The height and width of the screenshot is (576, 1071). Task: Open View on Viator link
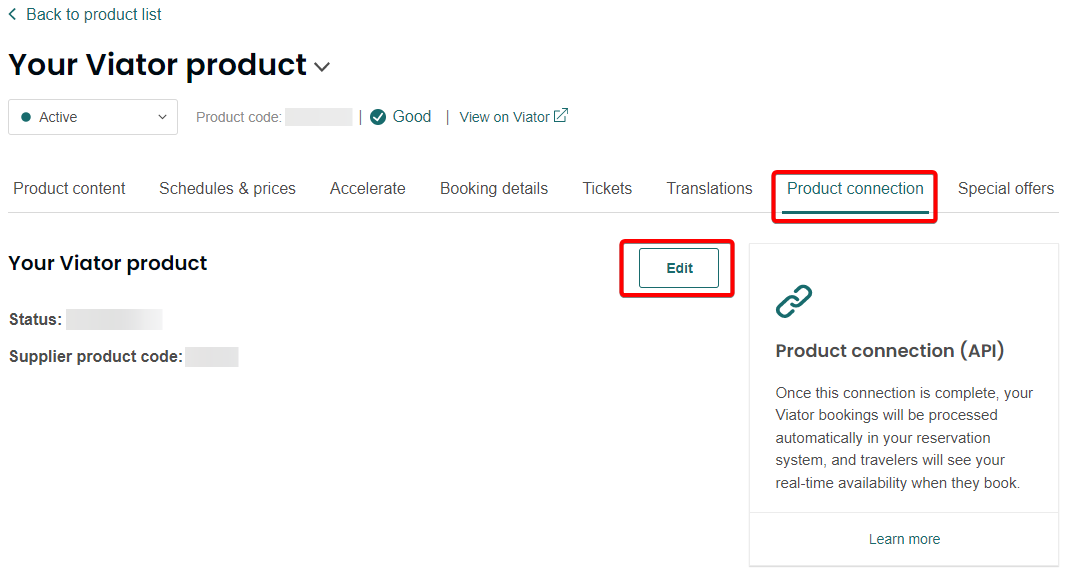pyautogui.click(x=504, y=117)
